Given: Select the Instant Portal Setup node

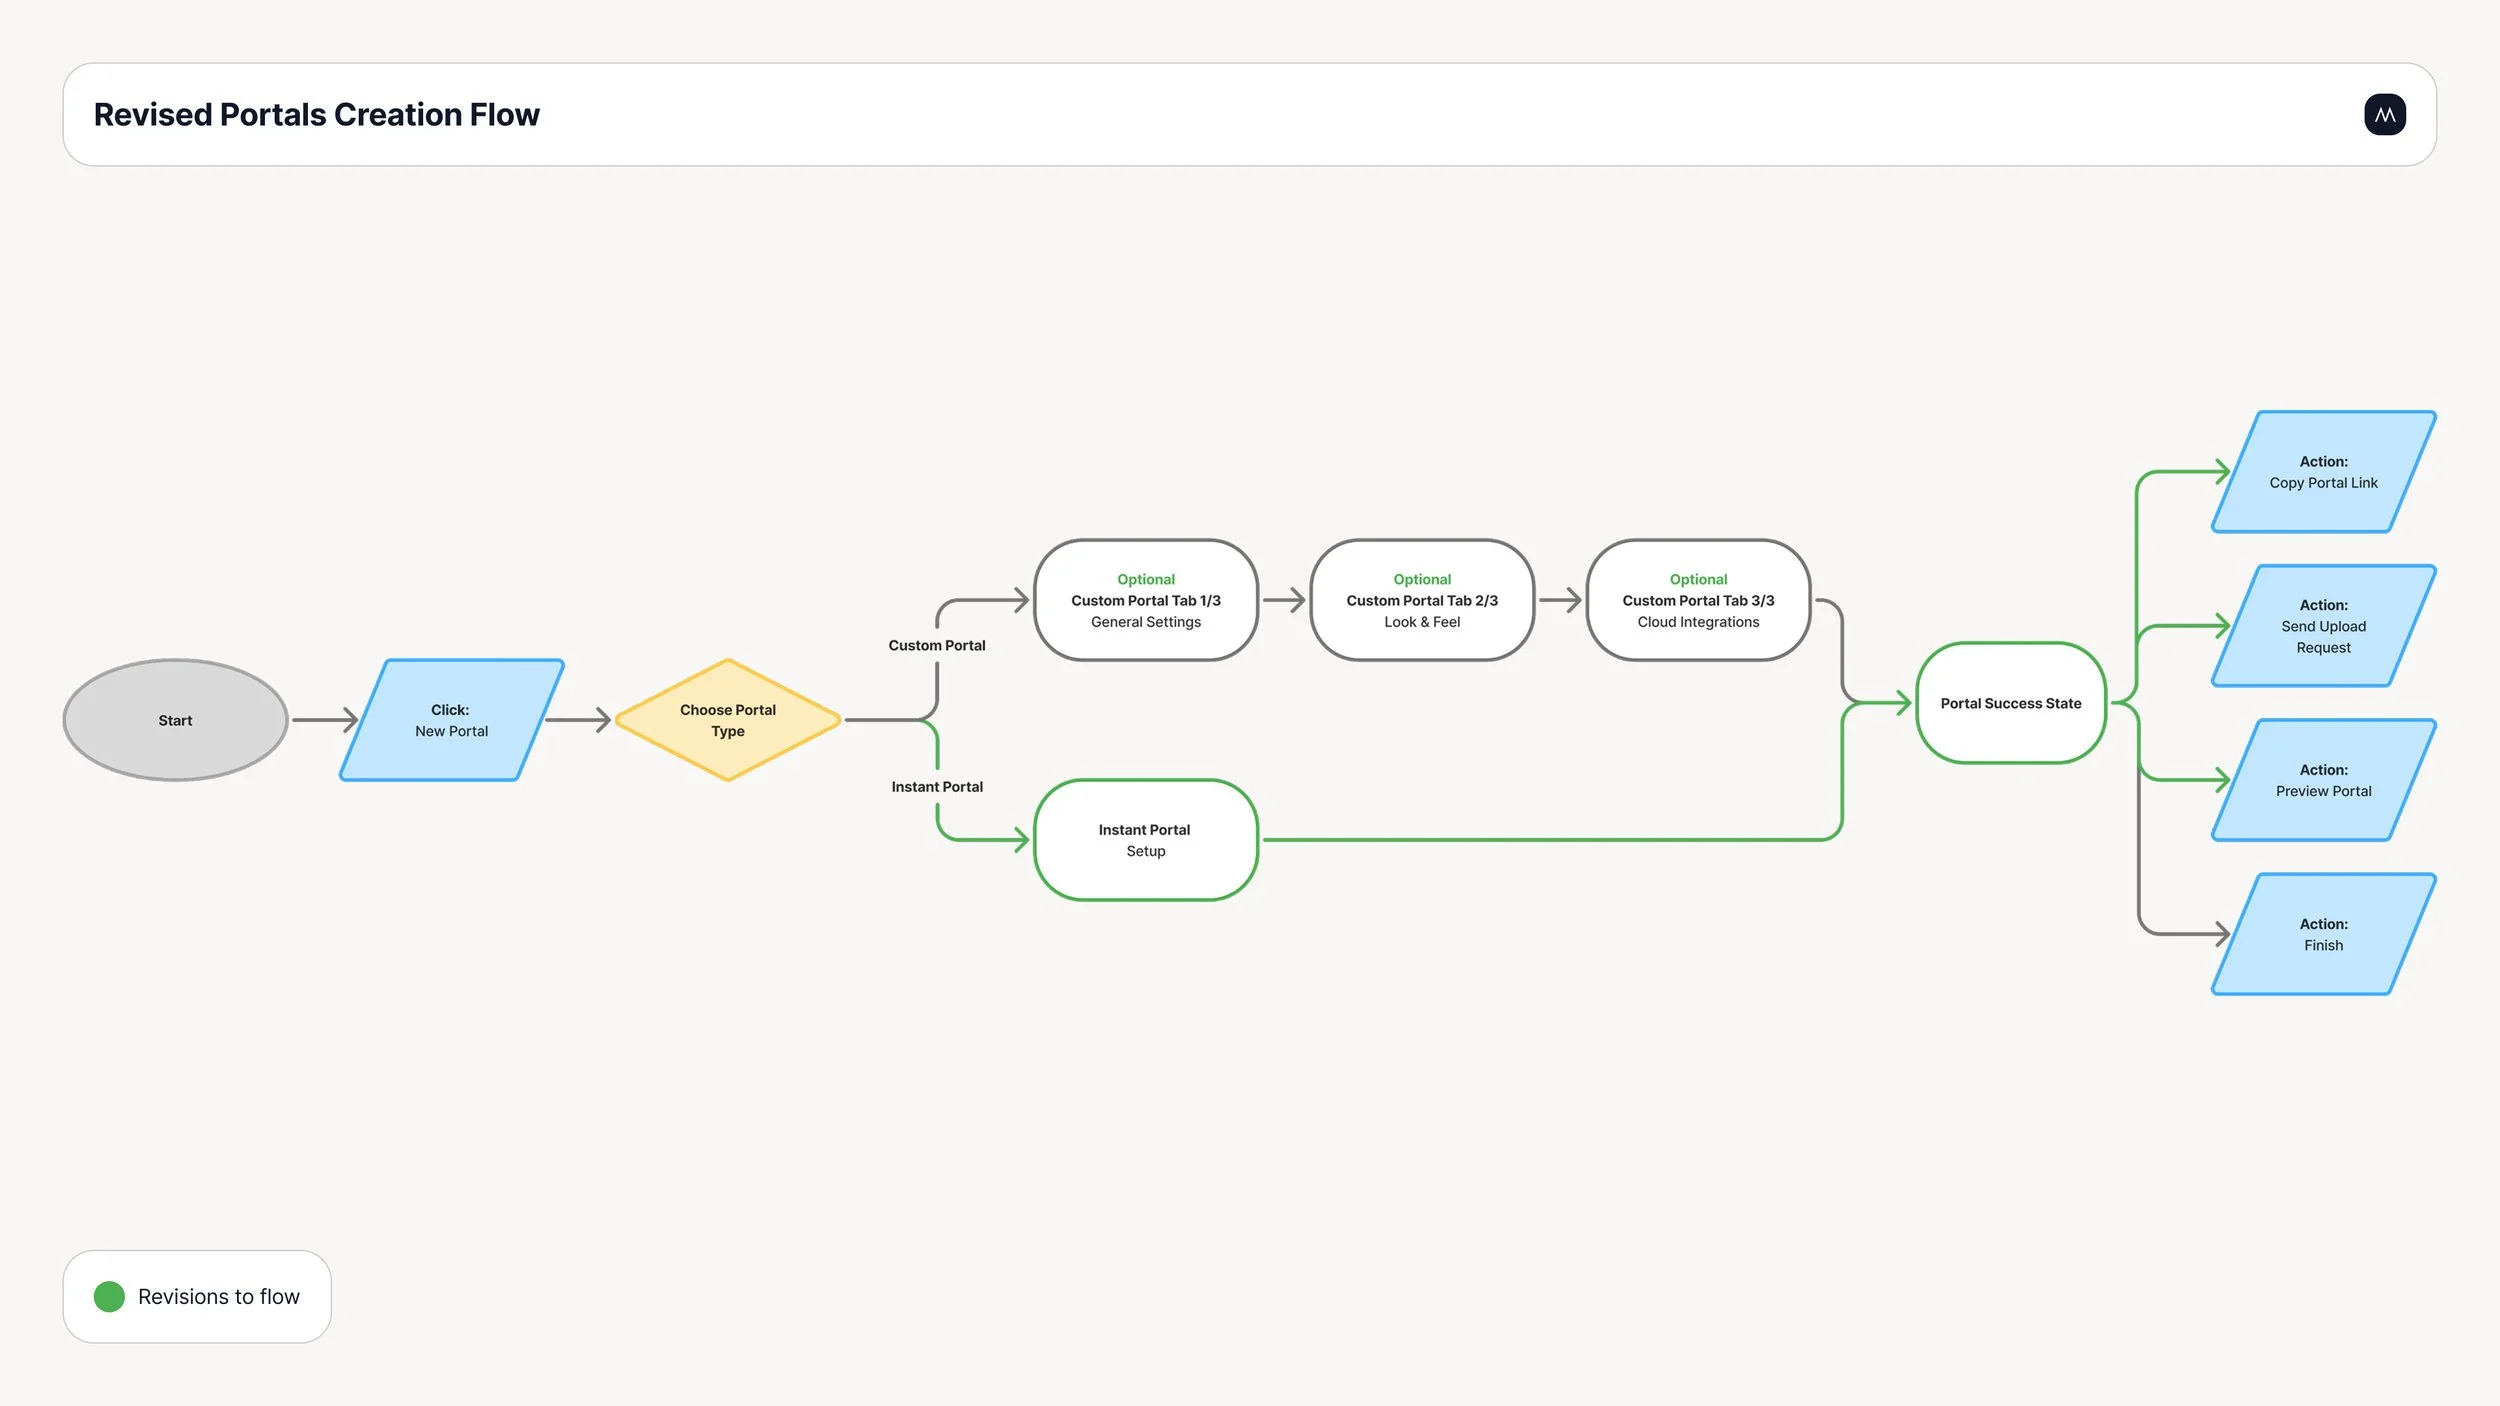Looking at the screenshot, I should 1145,840.
